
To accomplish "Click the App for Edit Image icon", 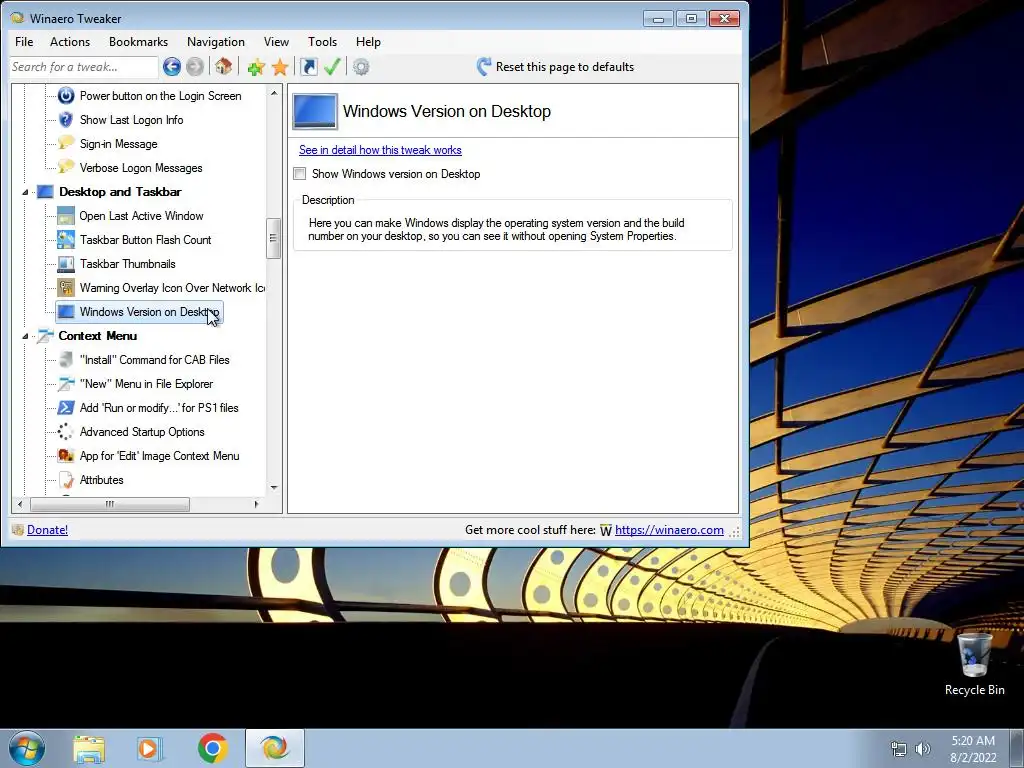I will 66,456.
